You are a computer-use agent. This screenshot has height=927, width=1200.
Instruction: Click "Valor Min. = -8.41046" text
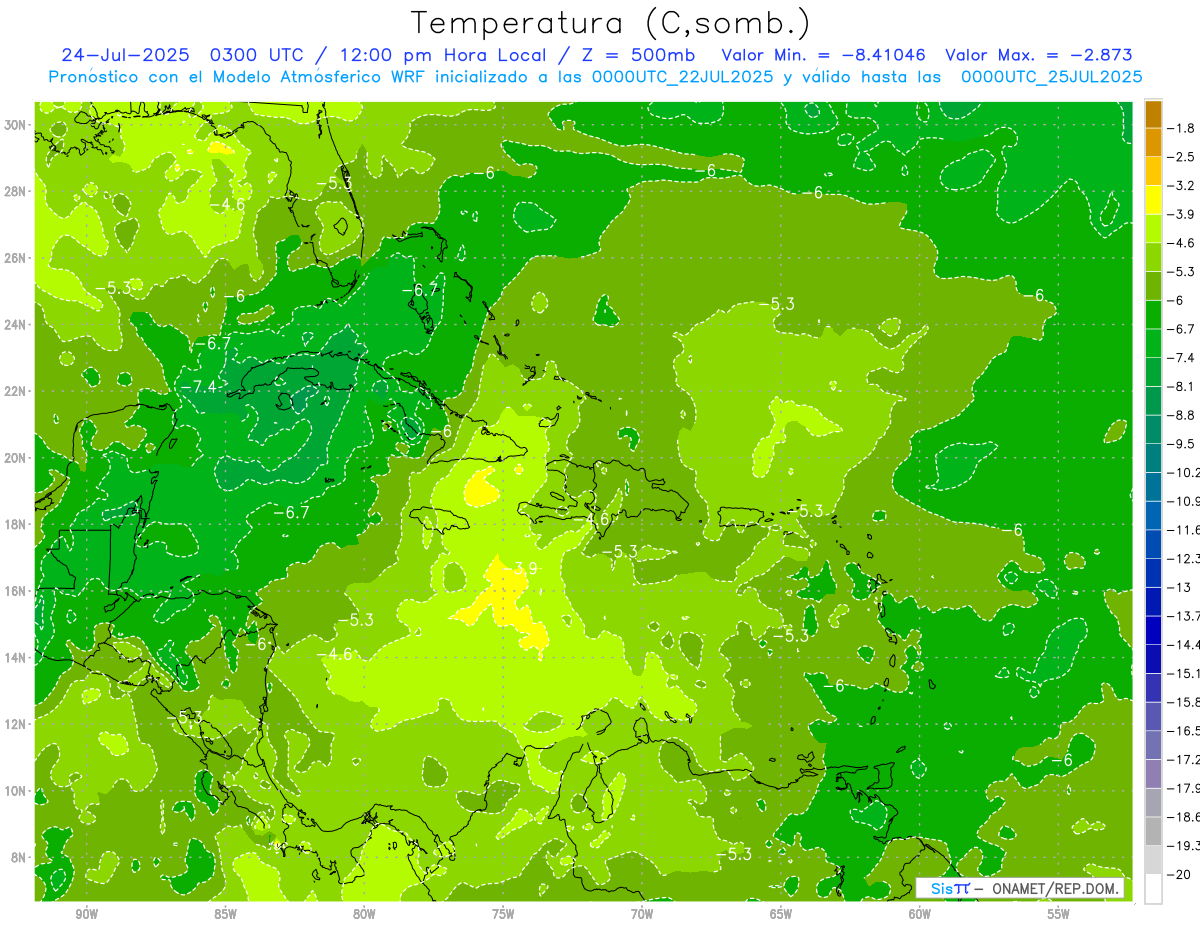823,54
